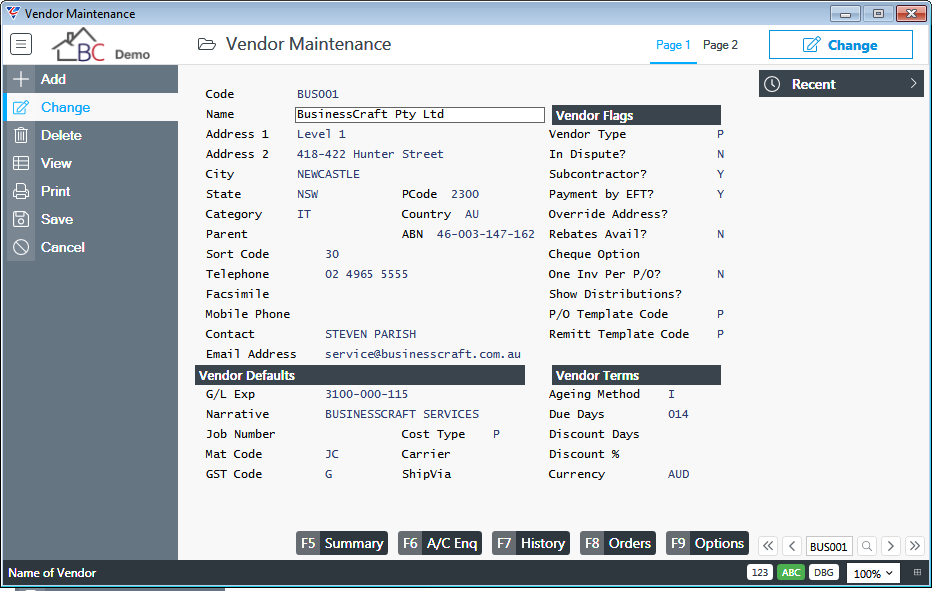The image size is (939, 591).
Task: Open the F8 Orders function
Action: click(618, 543)
